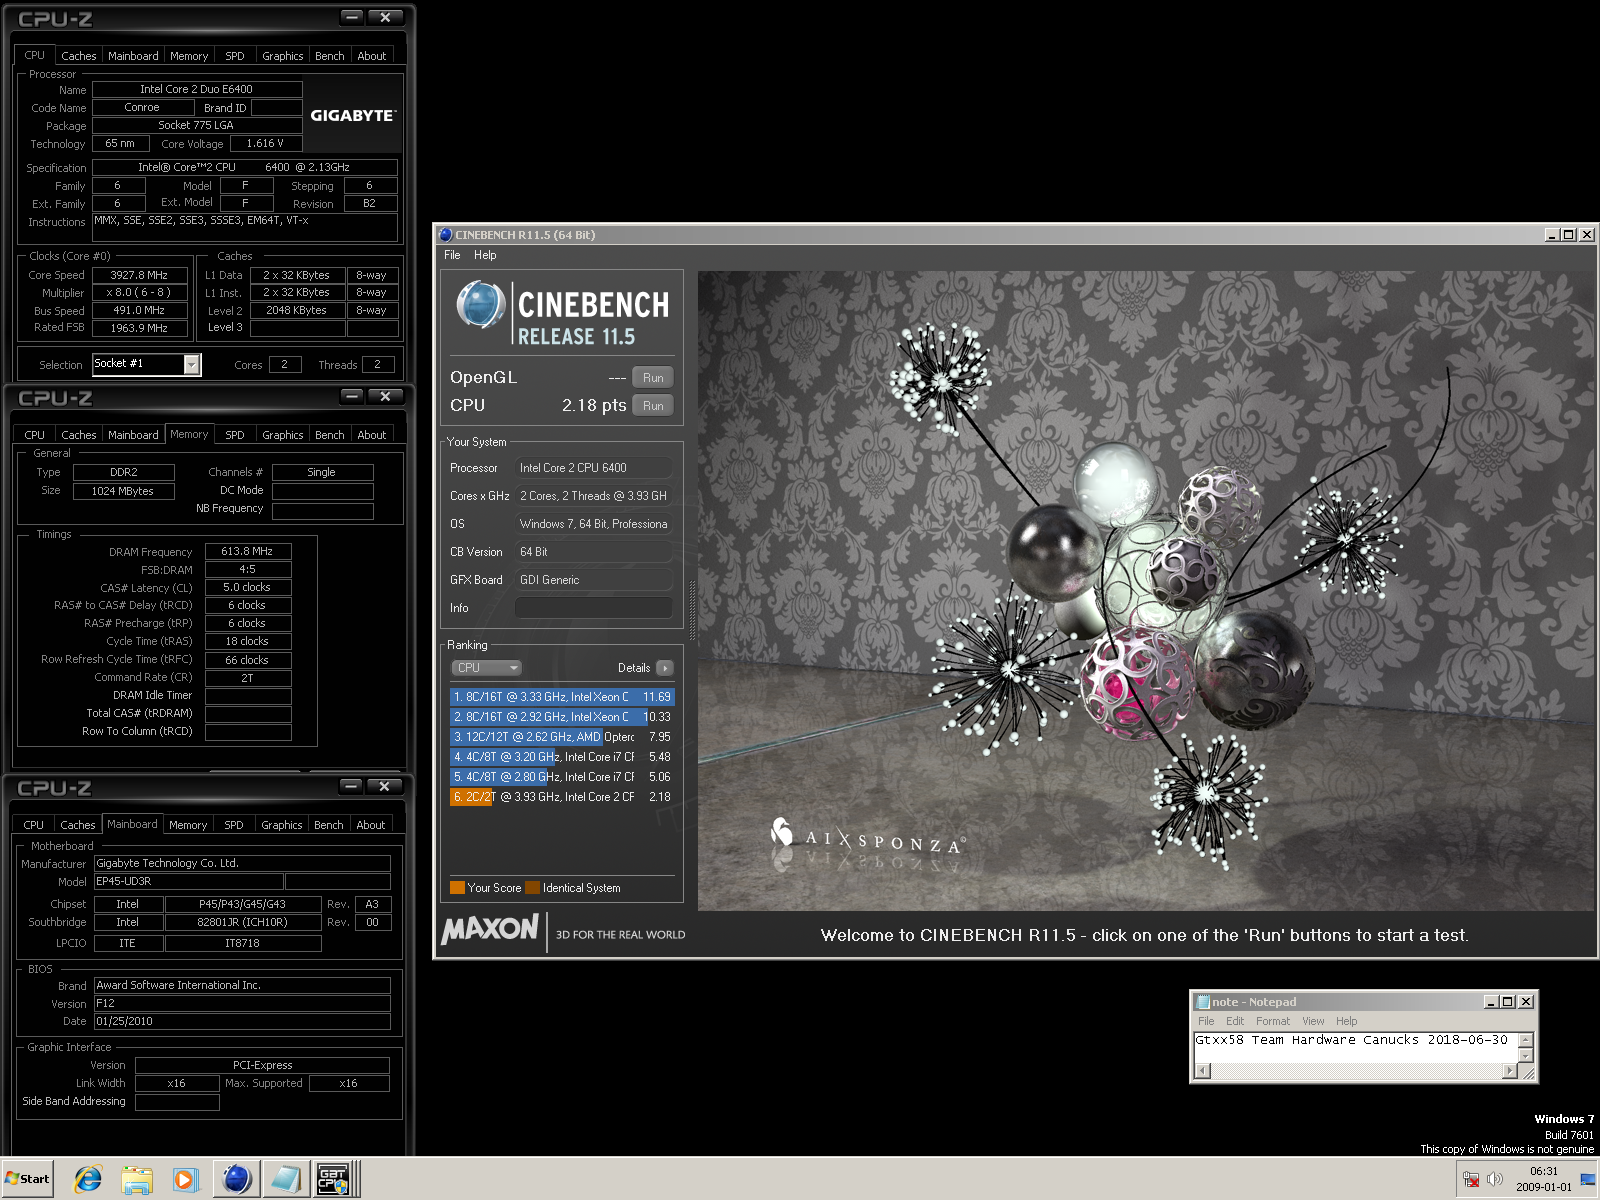Select ranking row 2 scoring 10.33
The image size is (1600, 1200).
[x=562, y=717]
